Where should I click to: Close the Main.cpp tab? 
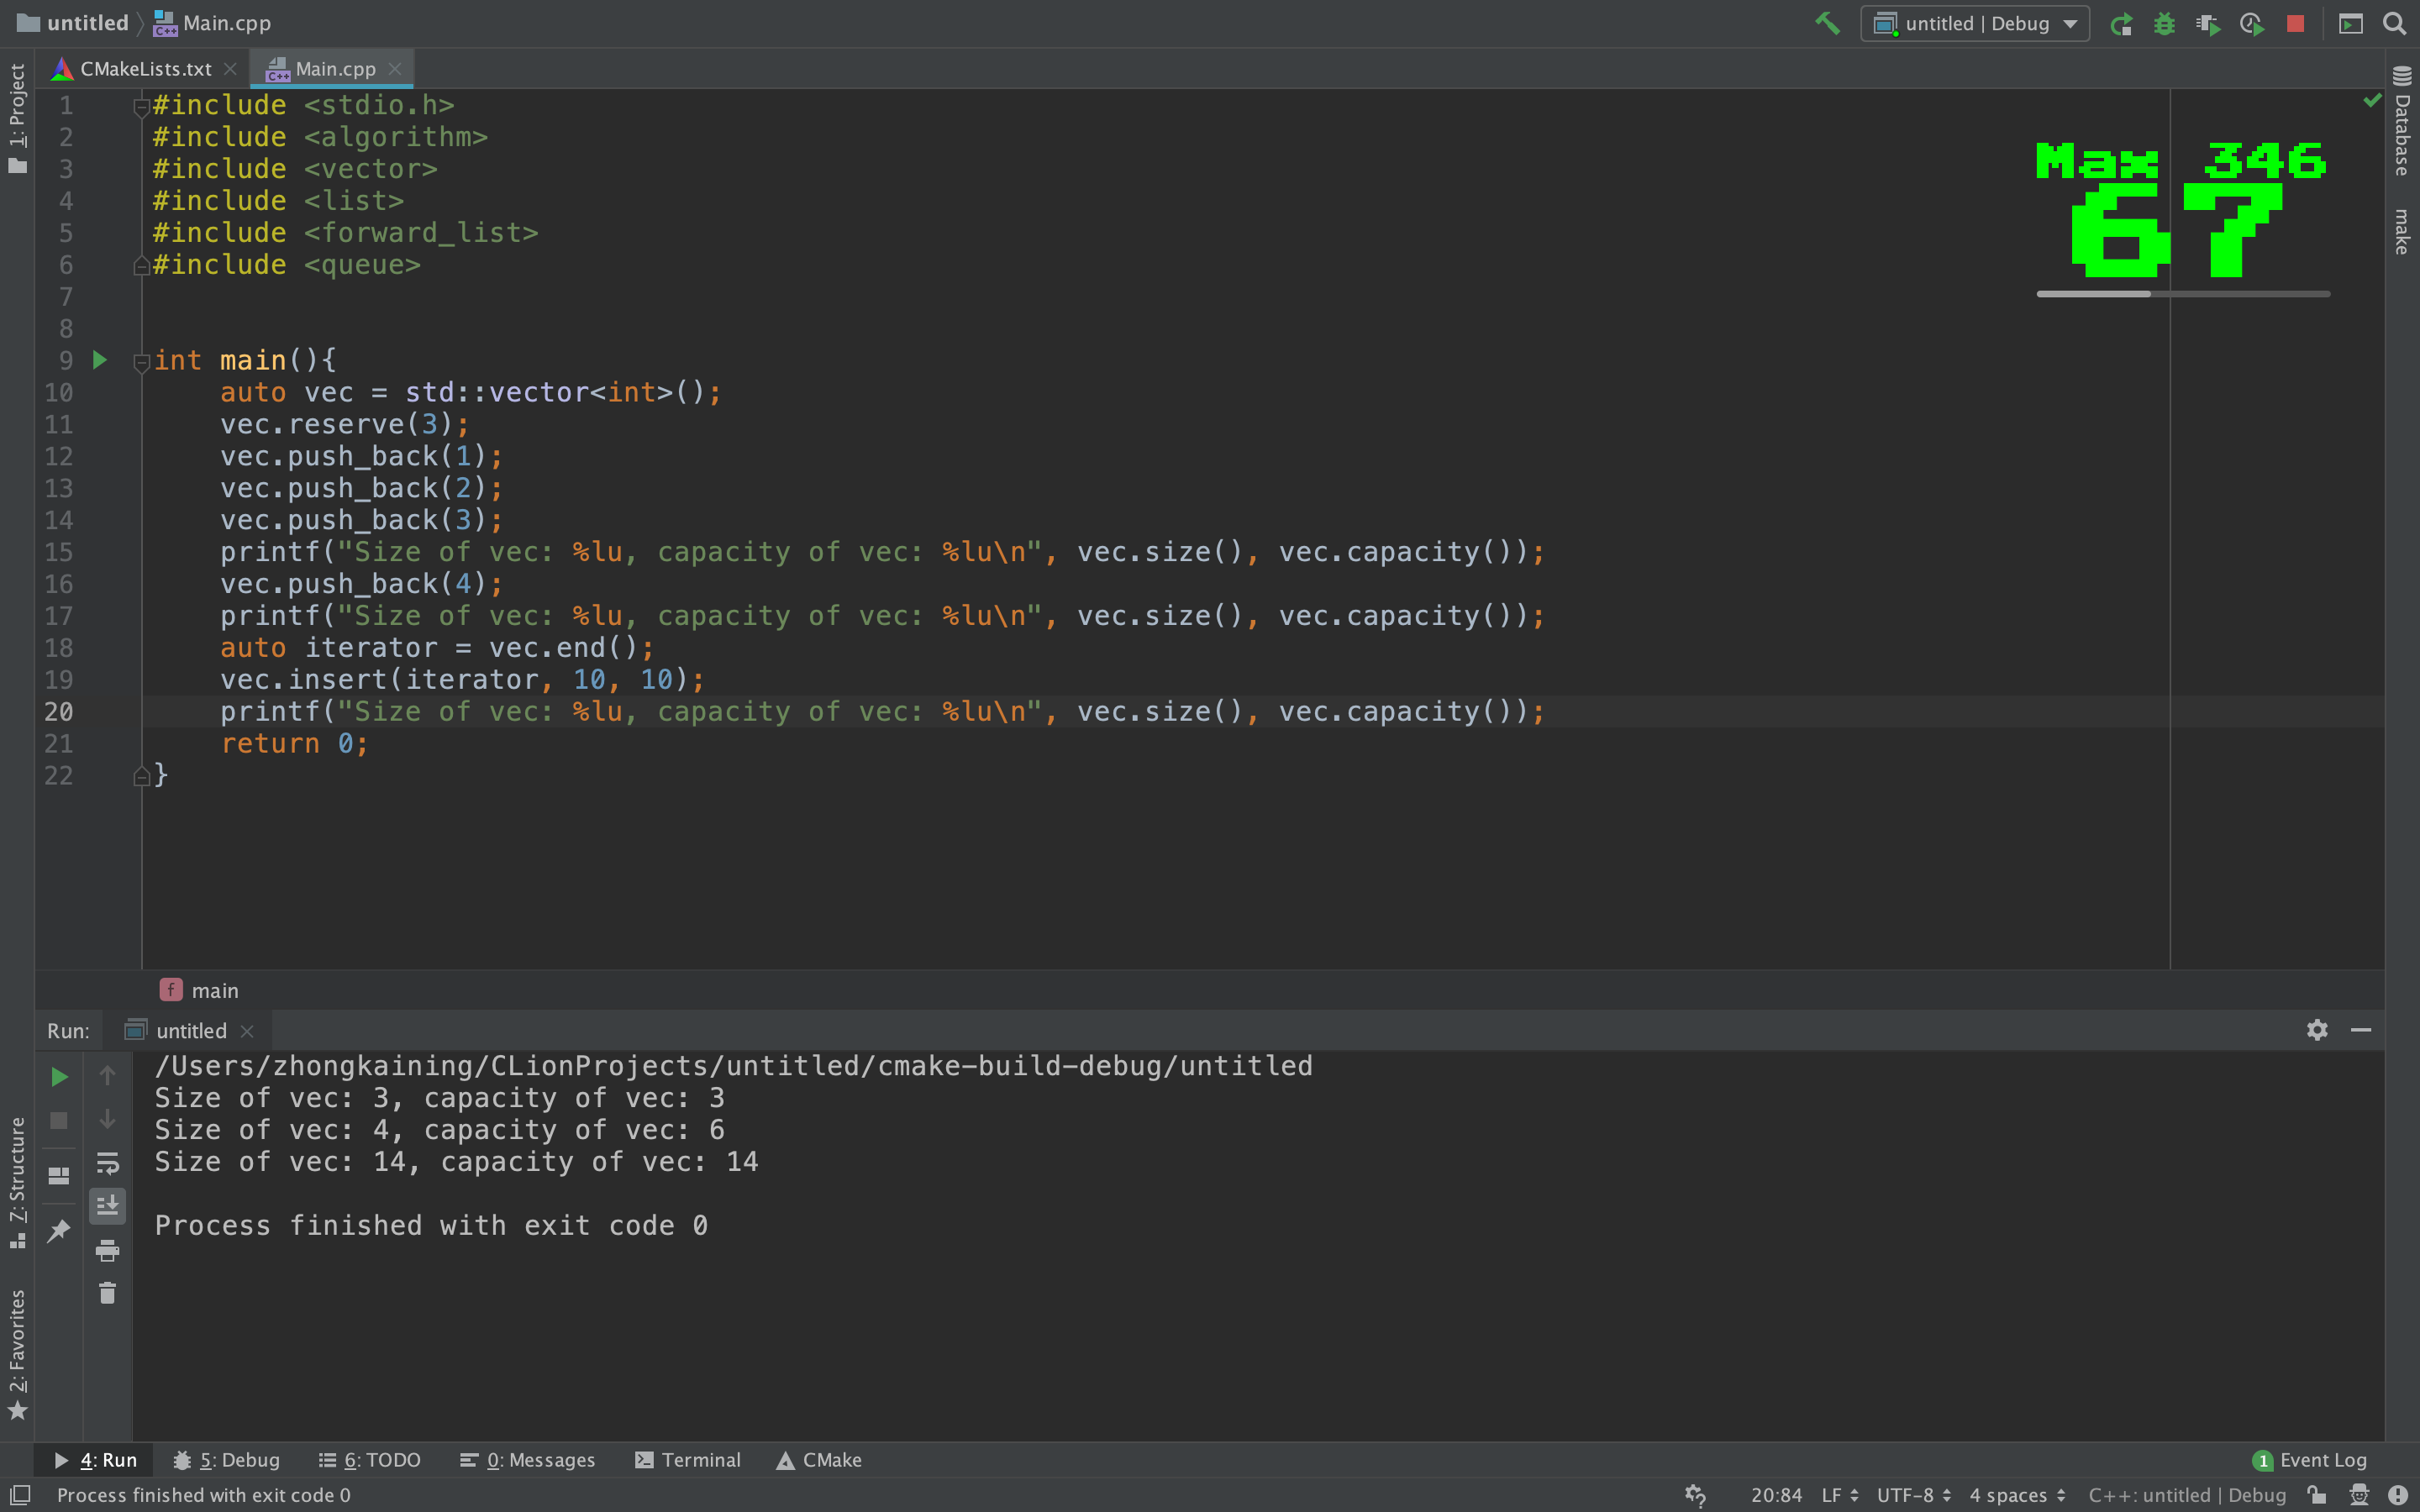click(x=395, y=69)
